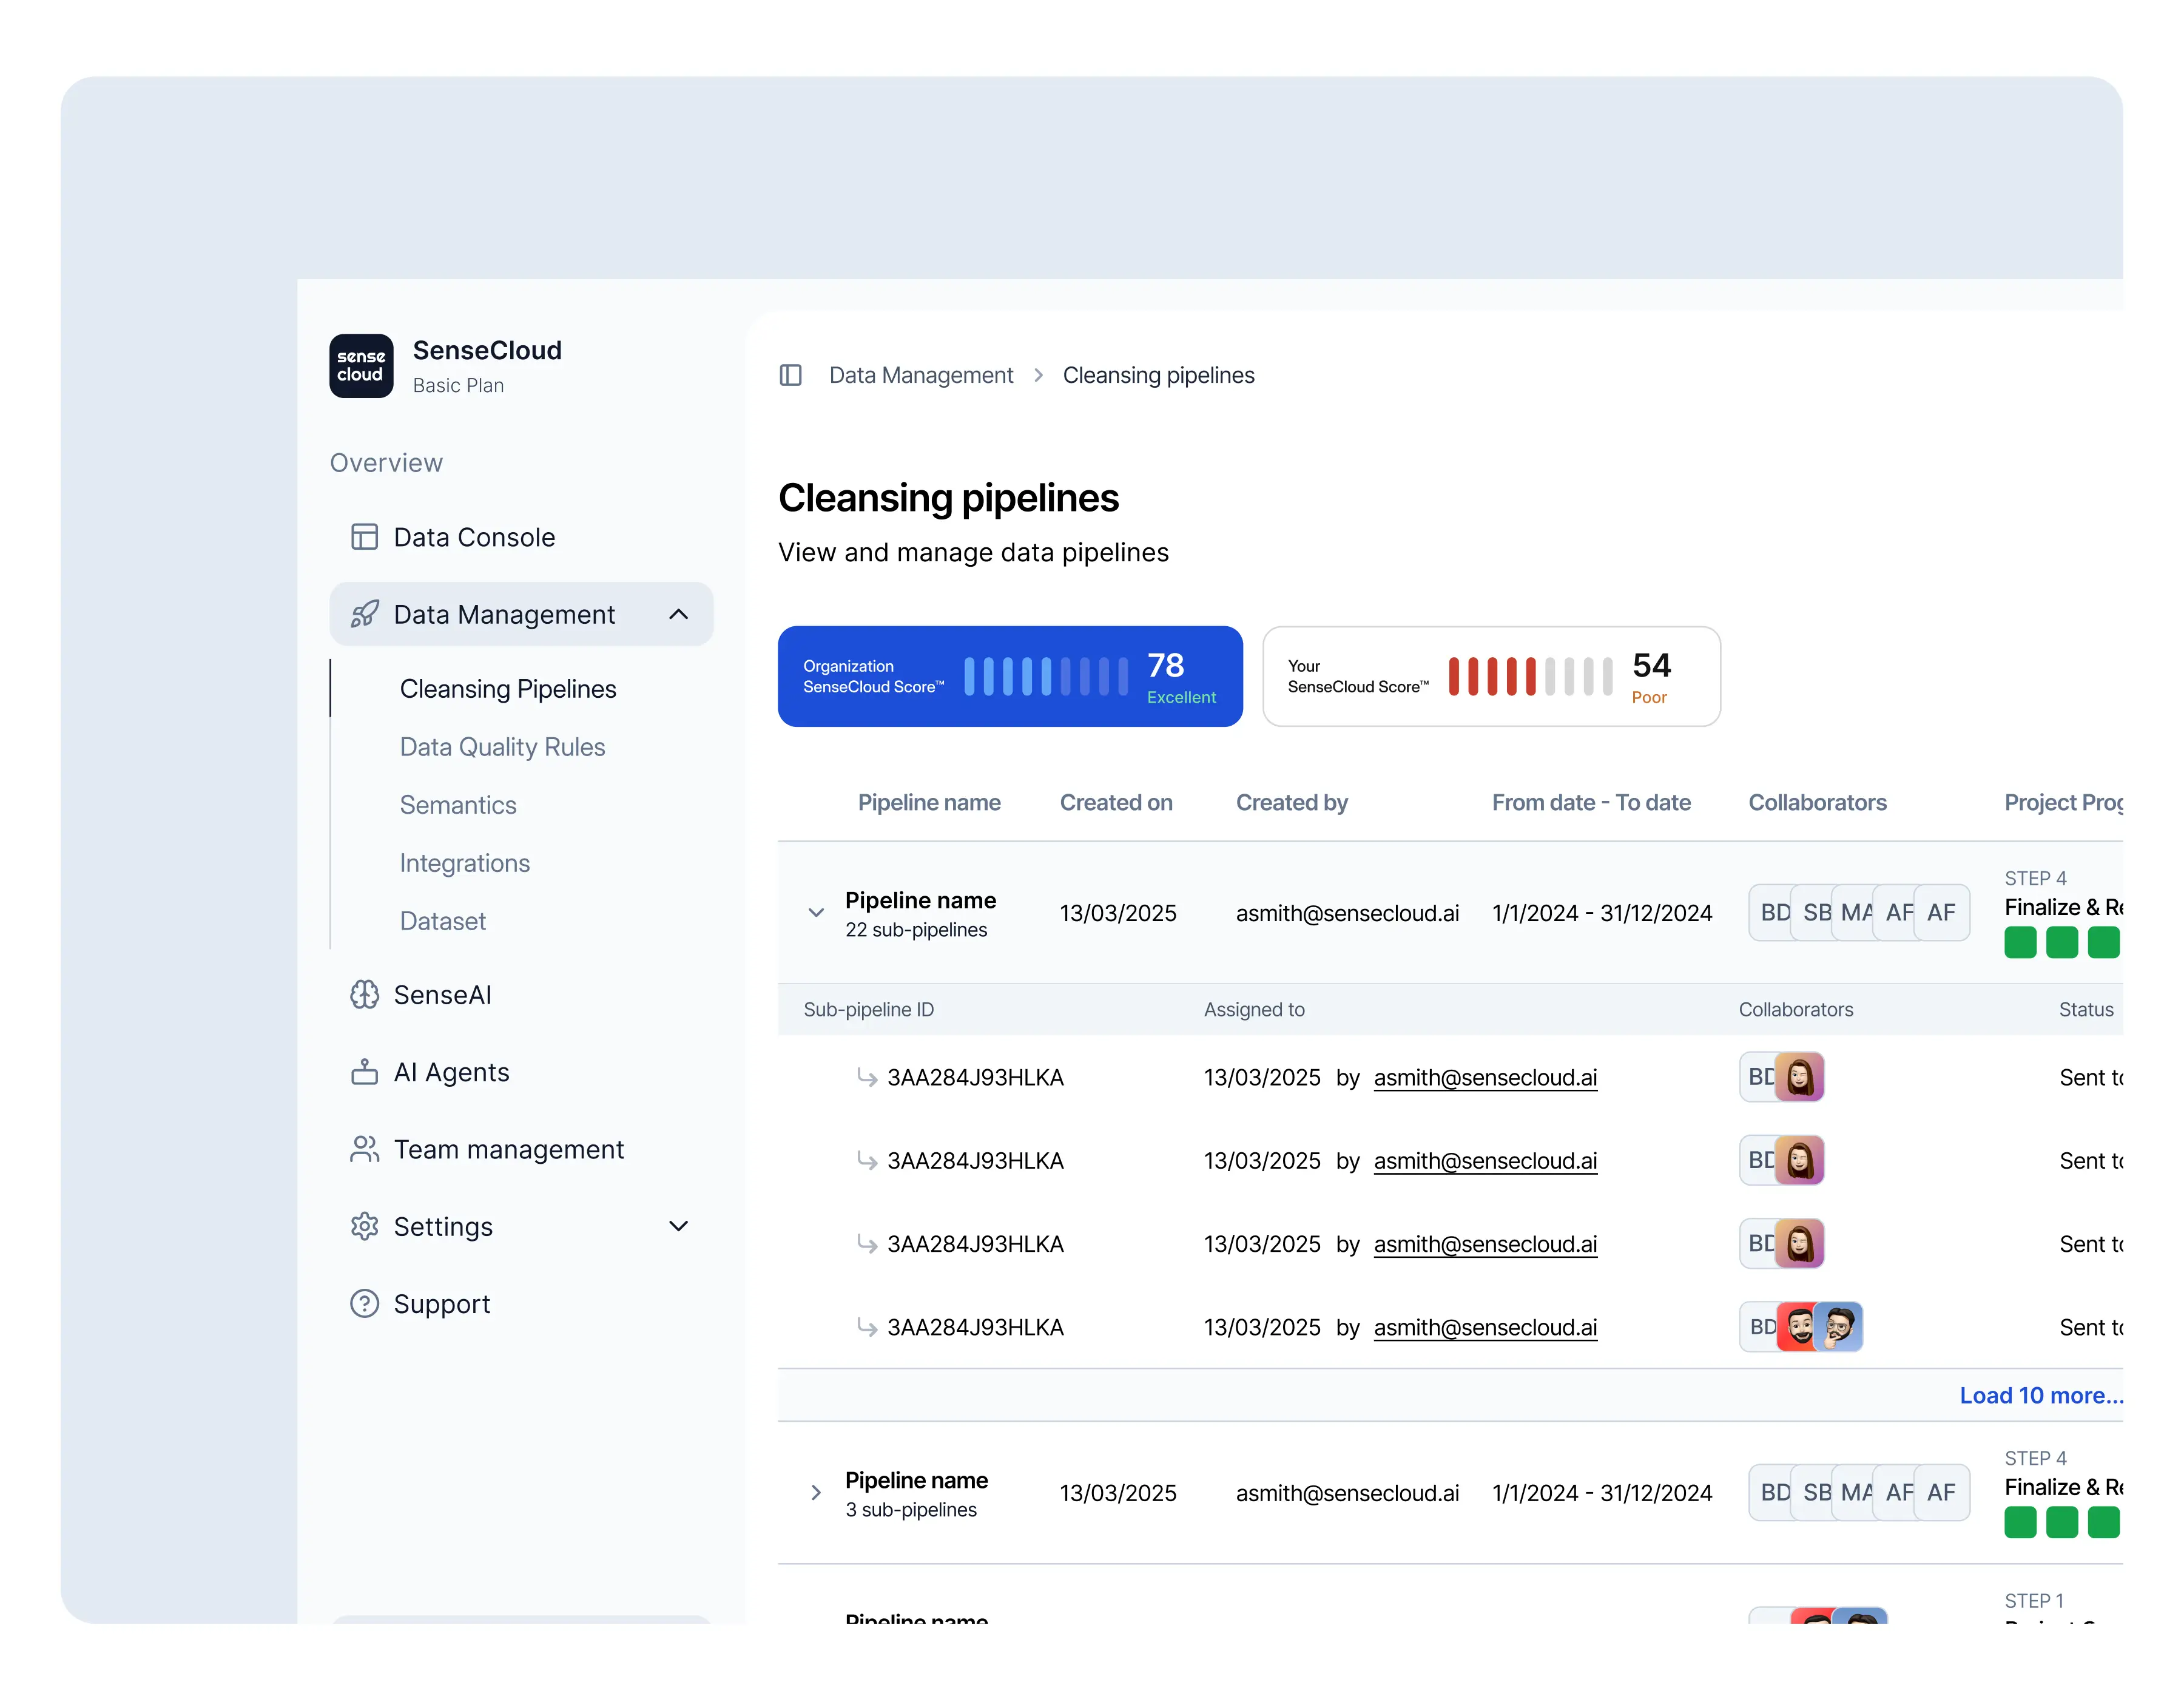The image size is (2184, 1699).
Task: Expand the Settings menu
Action: [x=678, y=1226]
